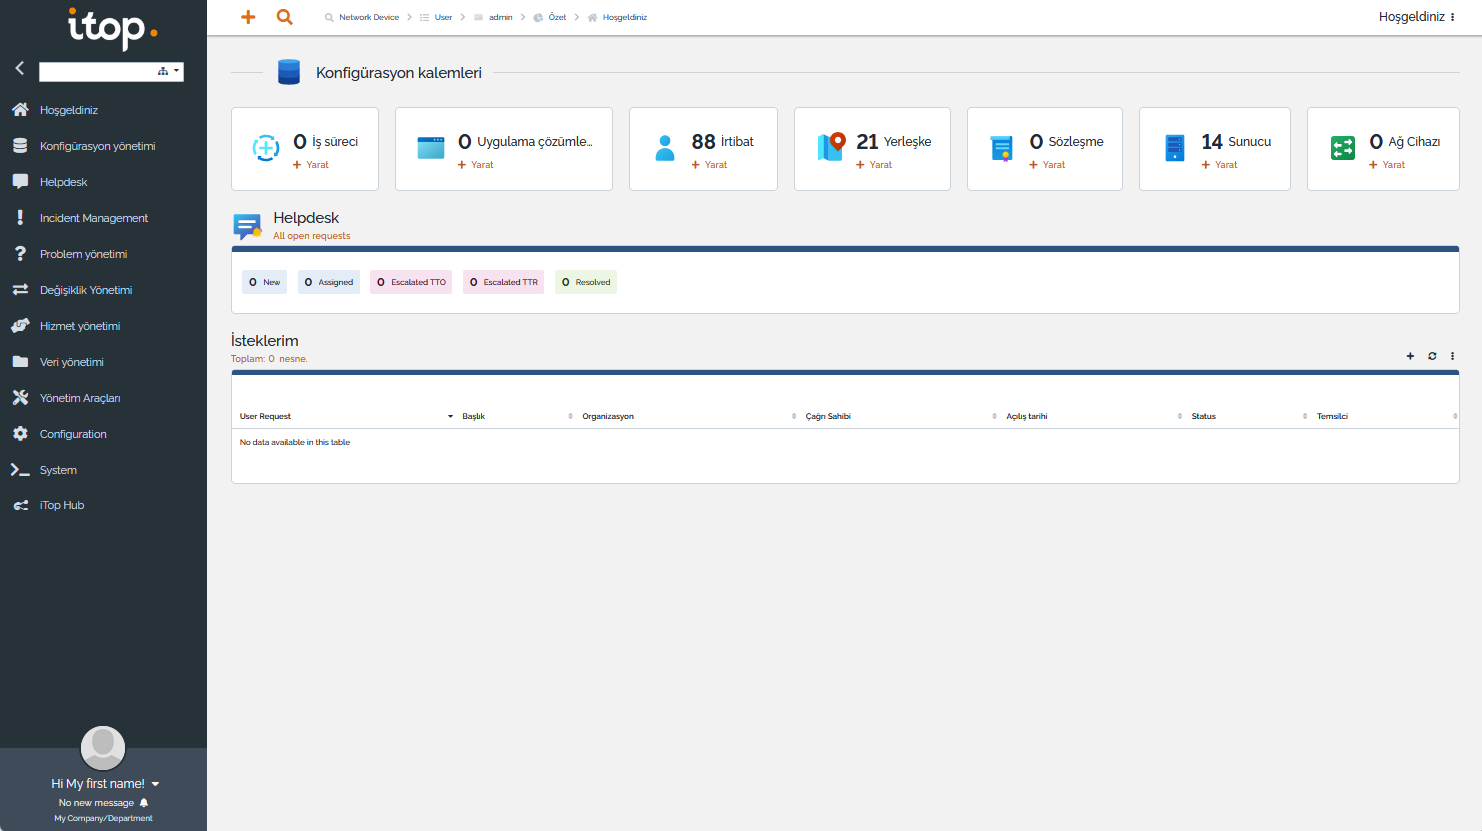Open the organization filter dropdown

[168, 71]
